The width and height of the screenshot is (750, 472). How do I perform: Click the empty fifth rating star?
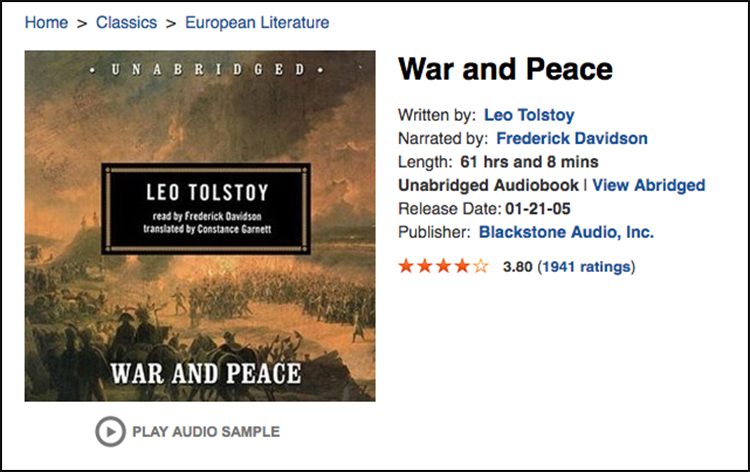click(x=481, y=266)
